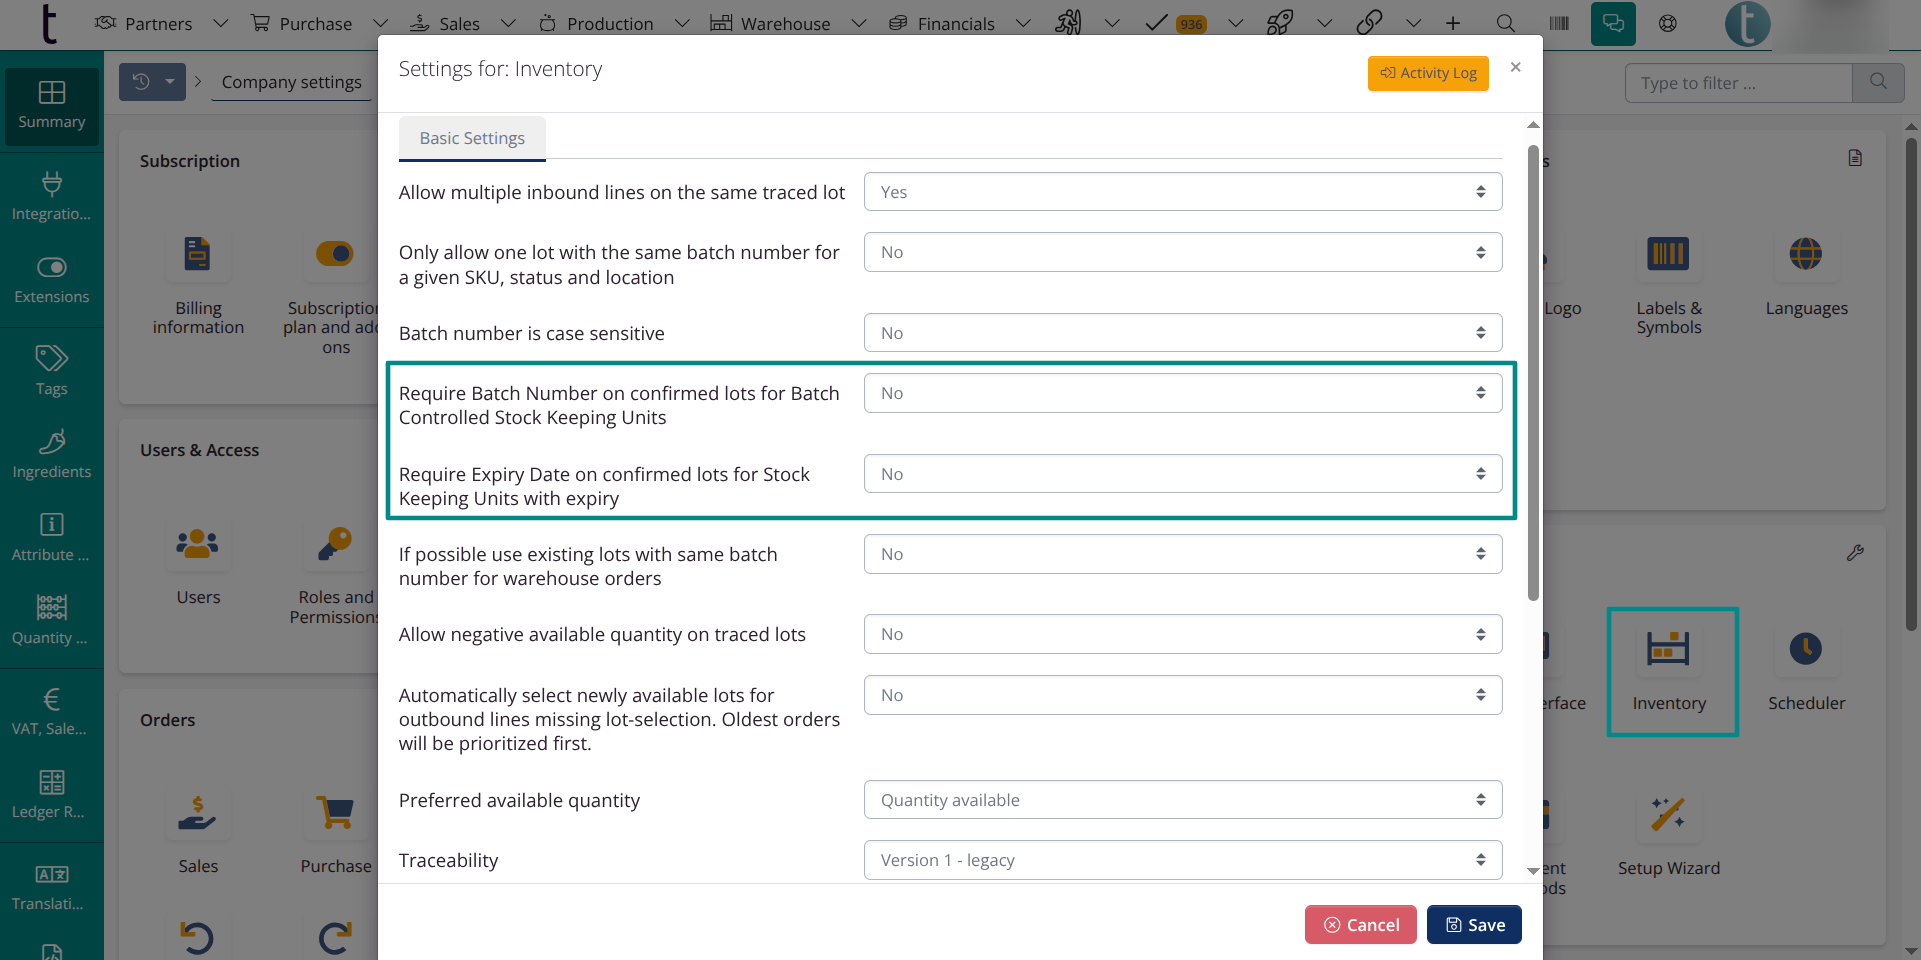Open the chat messages panel
Image resolution: width=1921 pixels, height=960 pixels.
[x=1613, y=23]
